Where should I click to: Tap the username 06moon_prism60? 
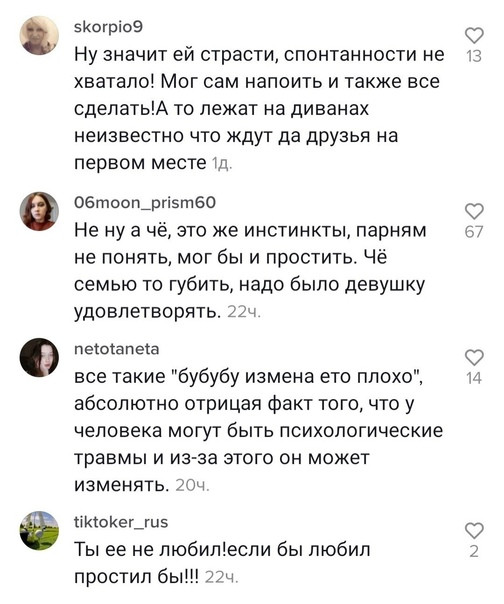click(x=145, y=203)
